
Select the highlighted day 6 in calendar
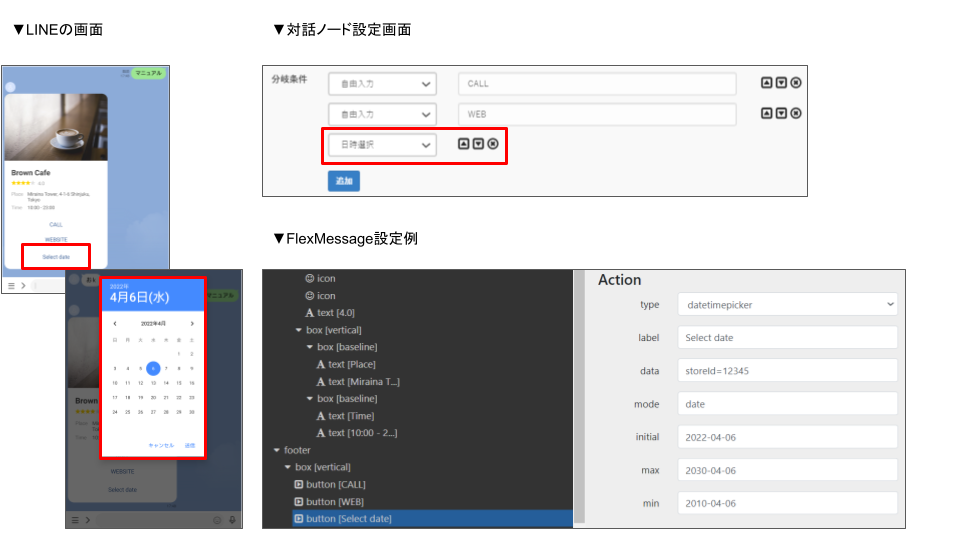pyautogui.click(x=153, y=367)
